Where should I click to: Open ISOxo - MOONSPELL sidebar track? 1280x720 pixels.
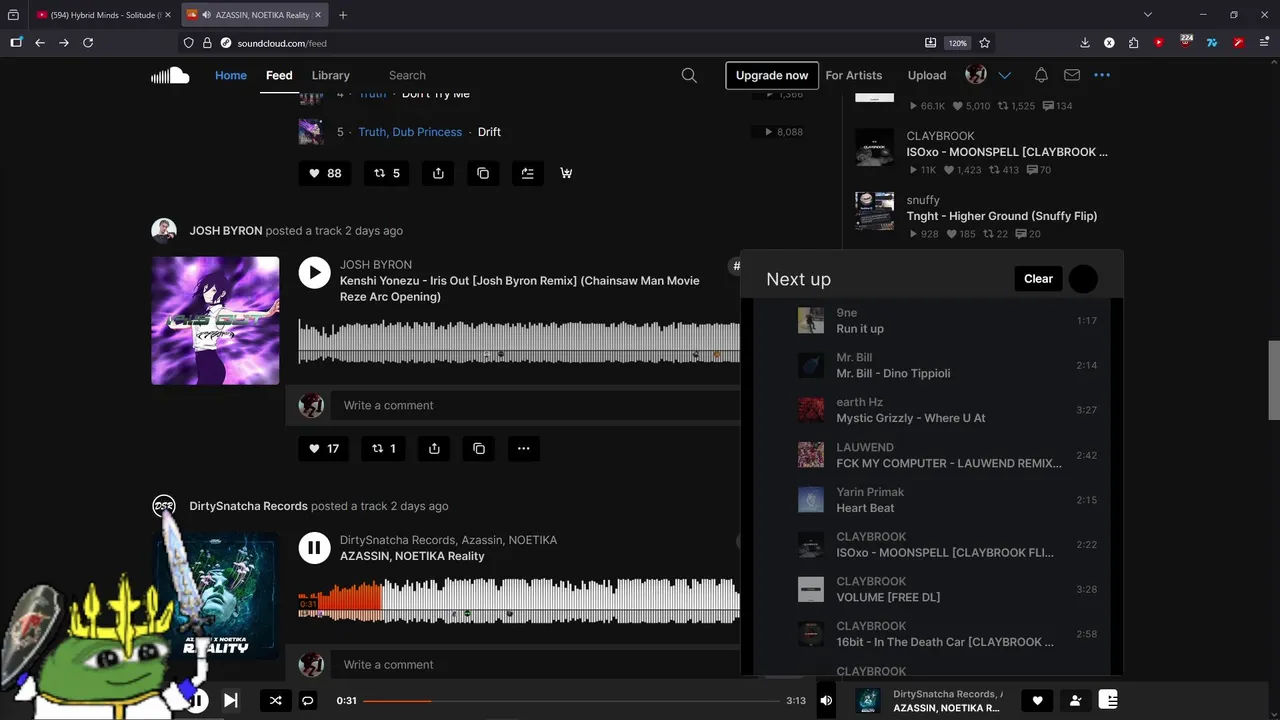click(x=1007, y=152)
